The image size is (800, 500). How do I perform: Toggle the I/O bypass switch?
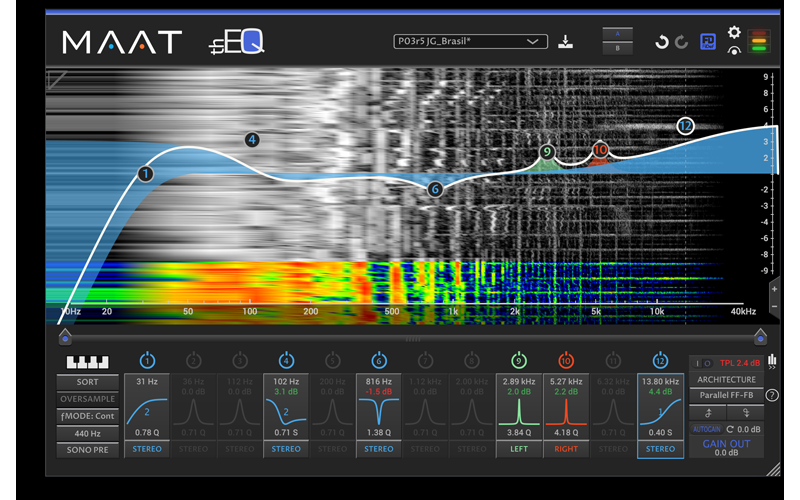pyautogui.click(x=703, y=363)
